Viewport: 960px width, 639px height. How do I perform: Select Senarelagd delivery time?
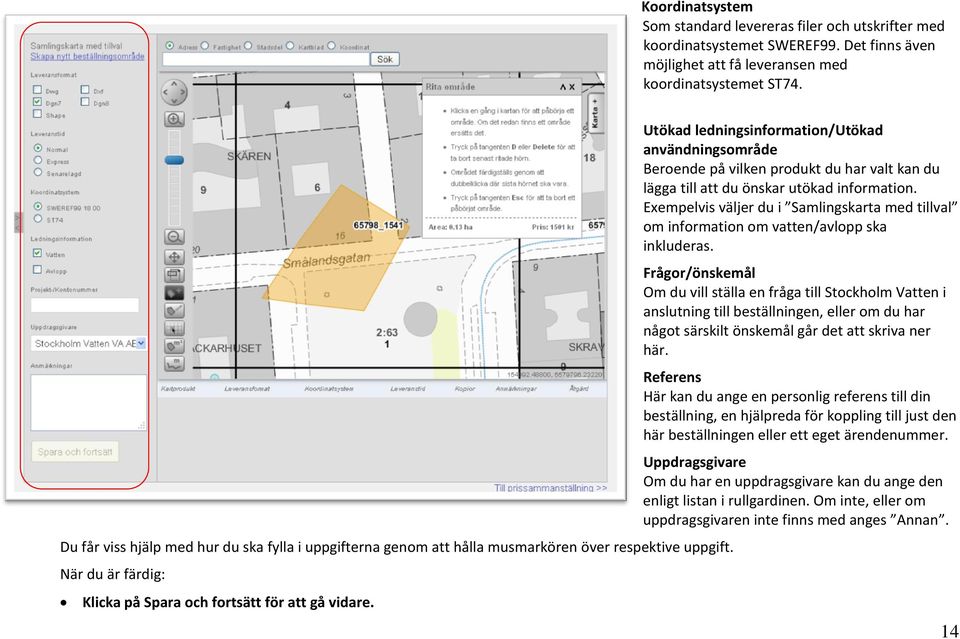point(38,173)
